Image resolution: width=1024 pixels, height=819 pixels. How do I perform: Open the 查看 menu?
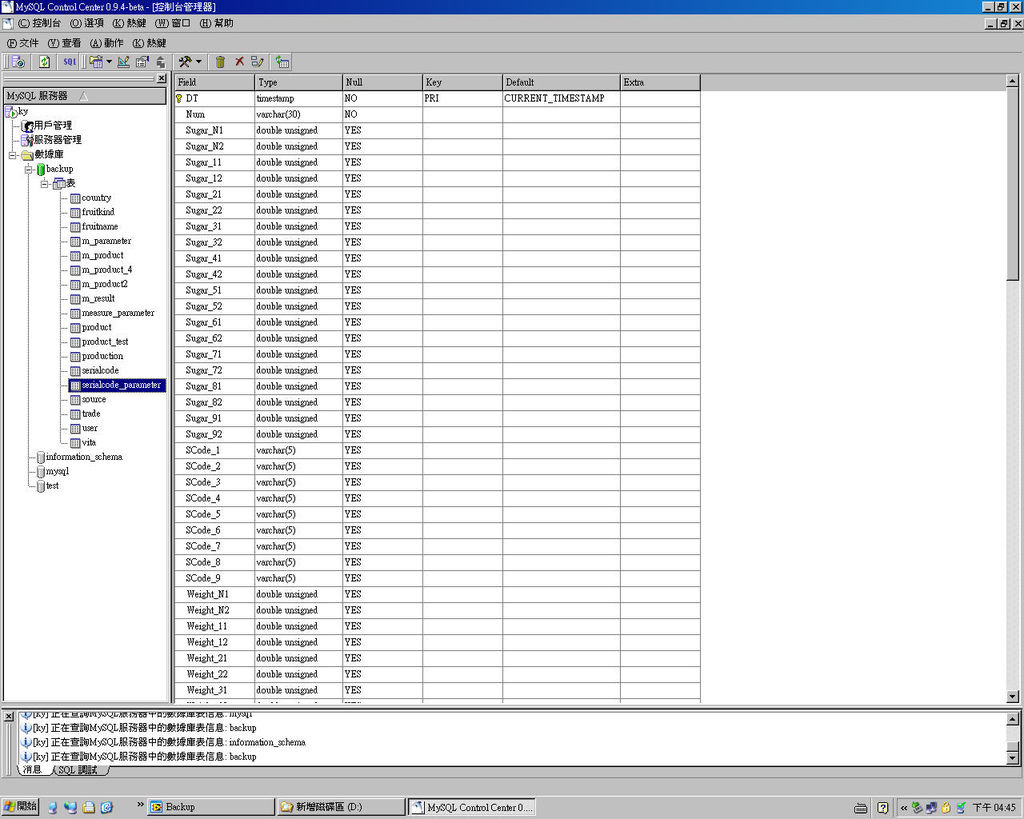[64, 43]
